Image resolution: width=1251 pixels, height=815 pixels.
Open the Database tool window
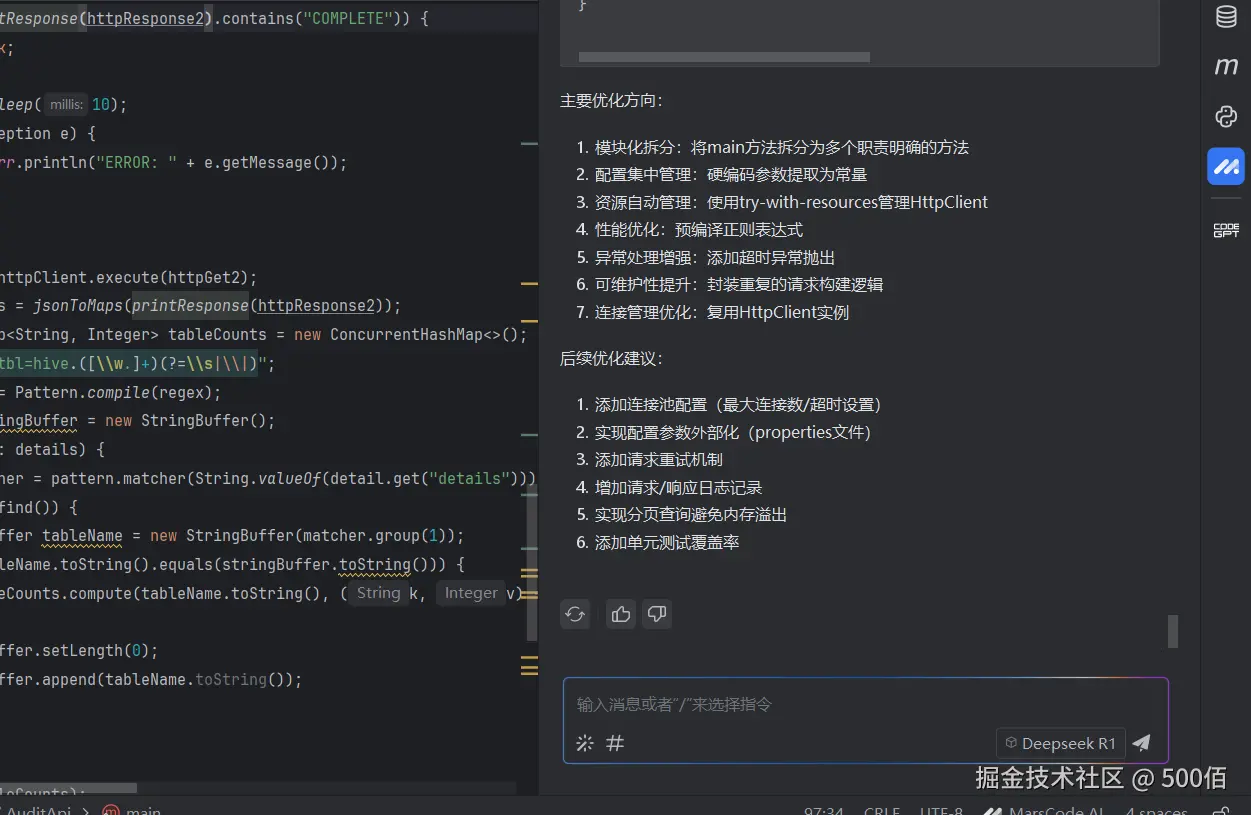tap(1226, 16)
